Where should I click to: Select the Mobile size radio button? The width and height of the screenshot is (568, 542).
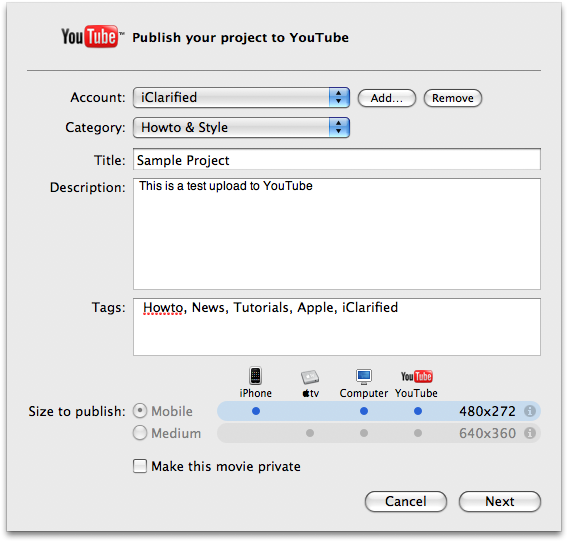point(140,411)
